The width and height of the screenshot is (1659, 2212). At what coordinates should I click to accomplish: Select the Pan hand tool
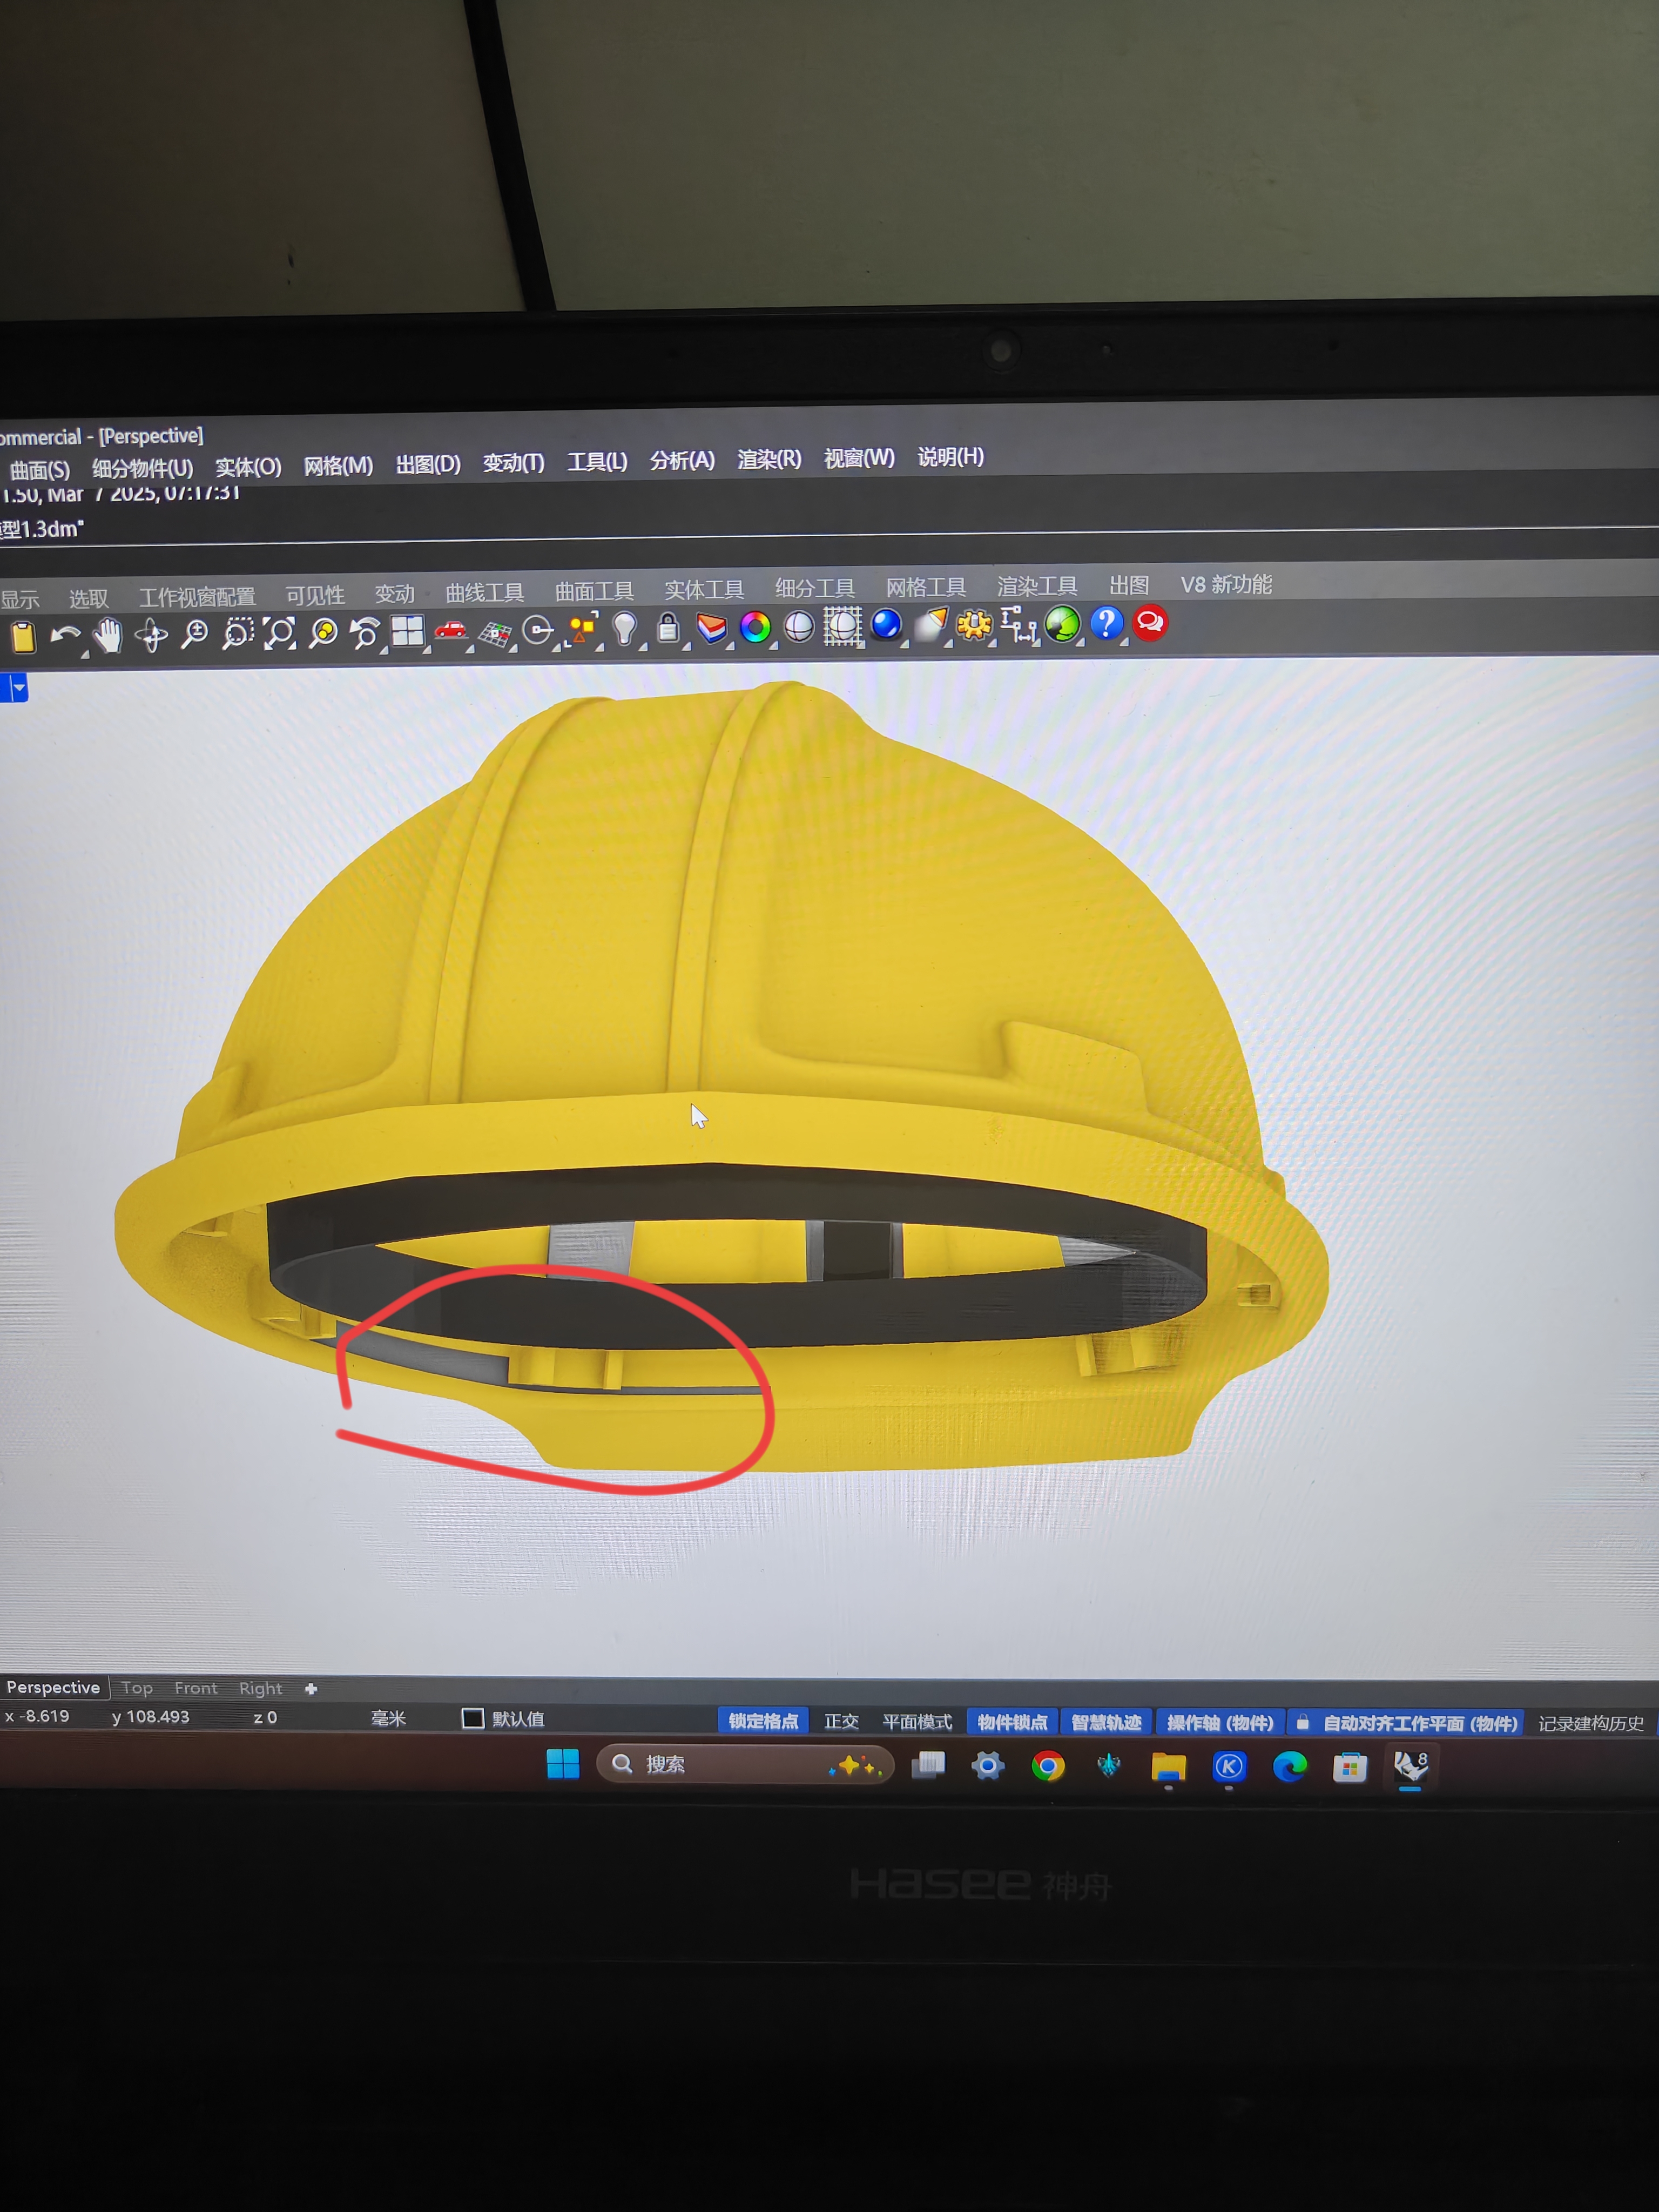(x=108, y=636)
